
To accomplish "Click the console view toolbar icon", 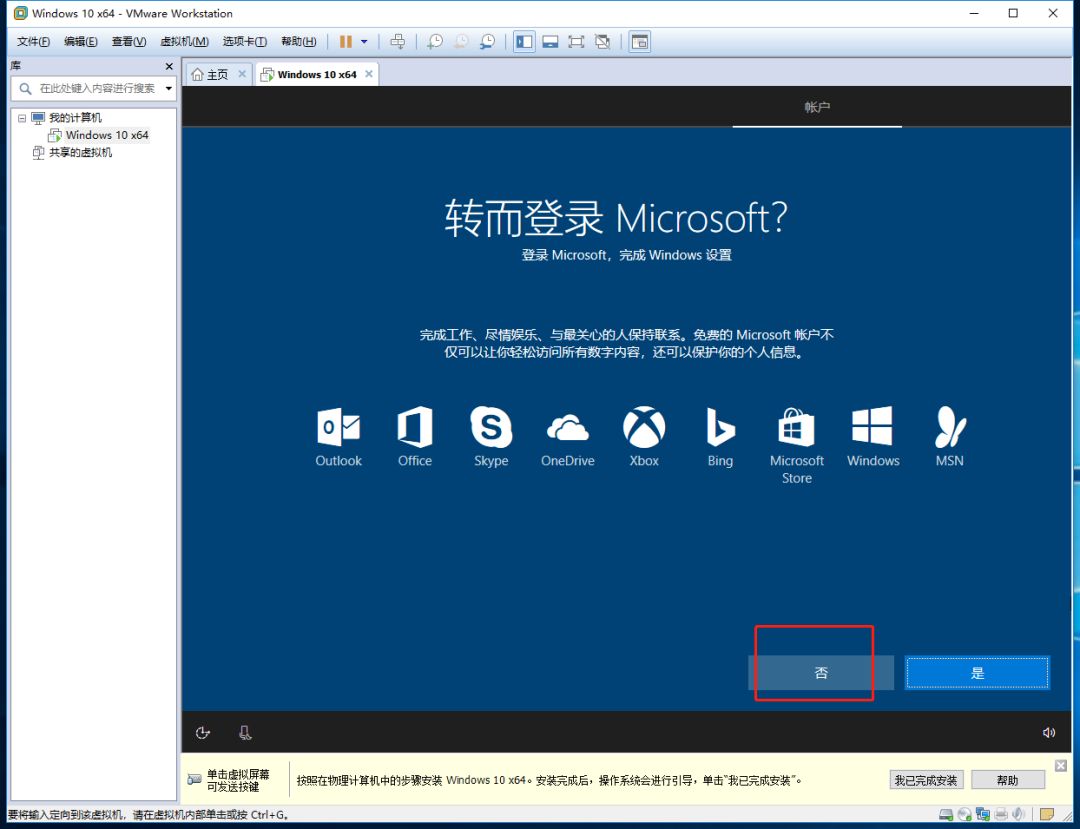I will pos(640,41).
